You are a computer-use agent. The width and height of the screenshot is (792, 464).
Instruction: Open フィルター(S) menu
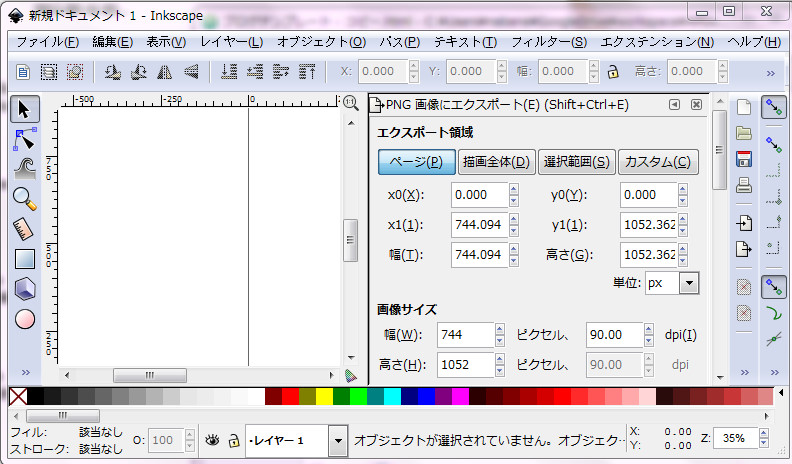tap(549, 42)
